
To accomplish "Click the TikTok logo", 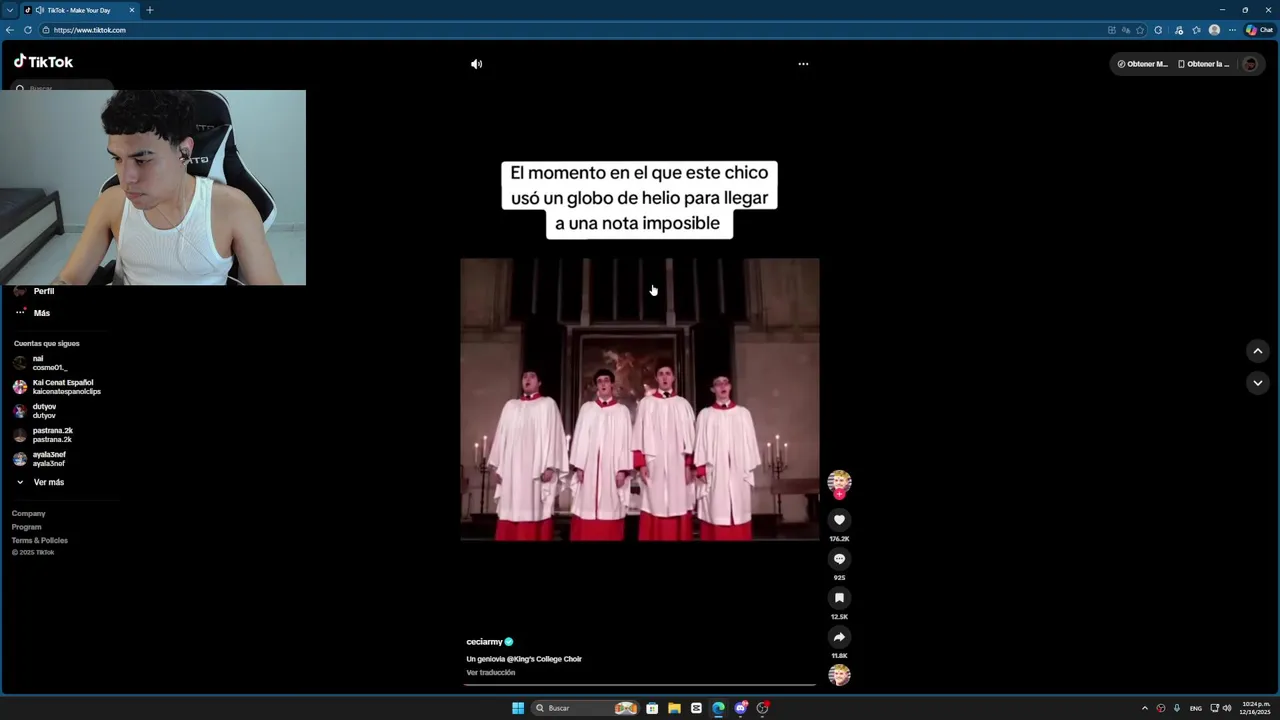I will [x=43, y=62].
